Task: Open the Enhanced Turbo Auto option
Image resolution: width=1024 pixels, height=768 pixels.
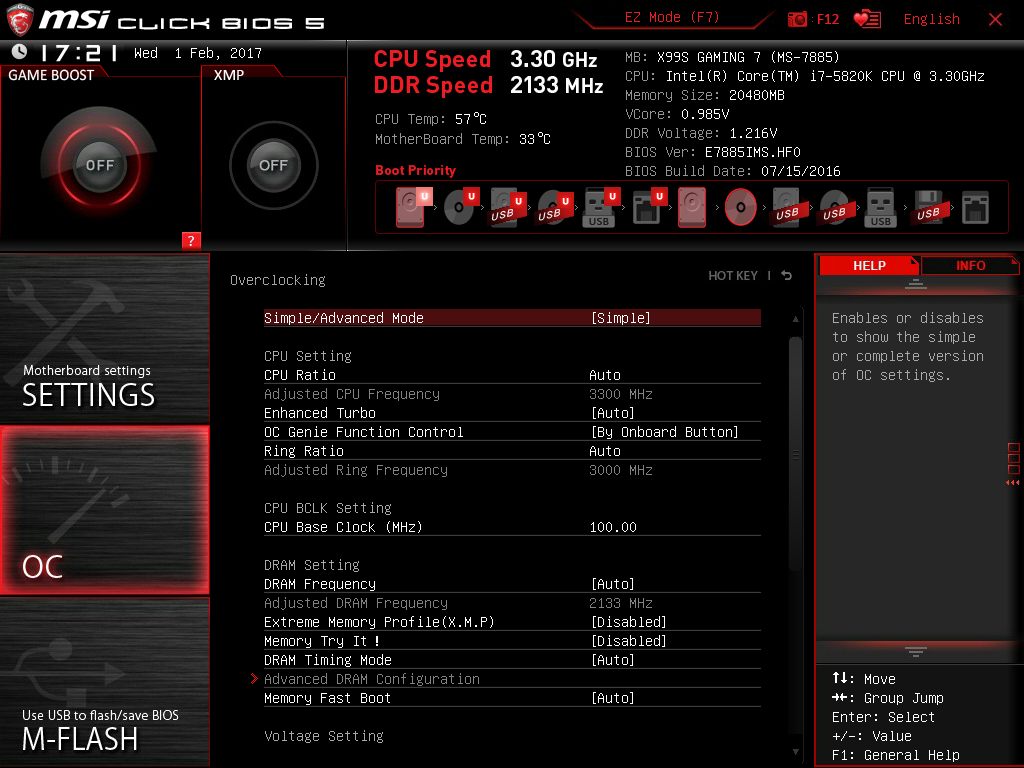Action: (x=612, y=413)
